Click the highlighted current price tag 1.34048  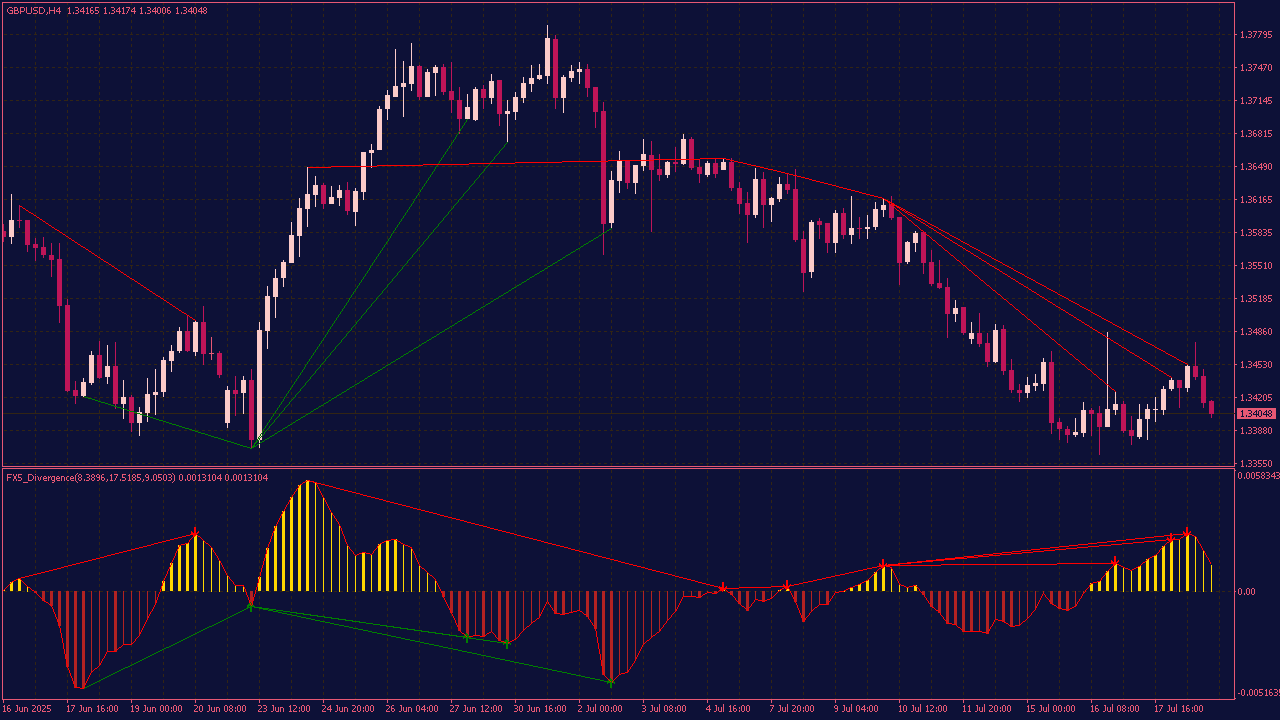pos(1255,414)
